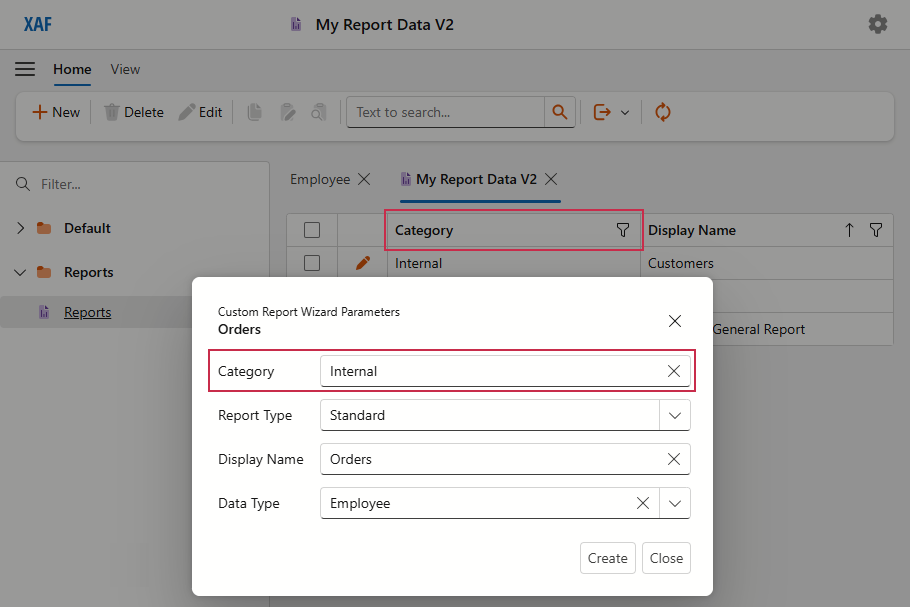Open the hamburger navigation menu
The width and height of the screenshot is (910, 607).
(25, 69)
